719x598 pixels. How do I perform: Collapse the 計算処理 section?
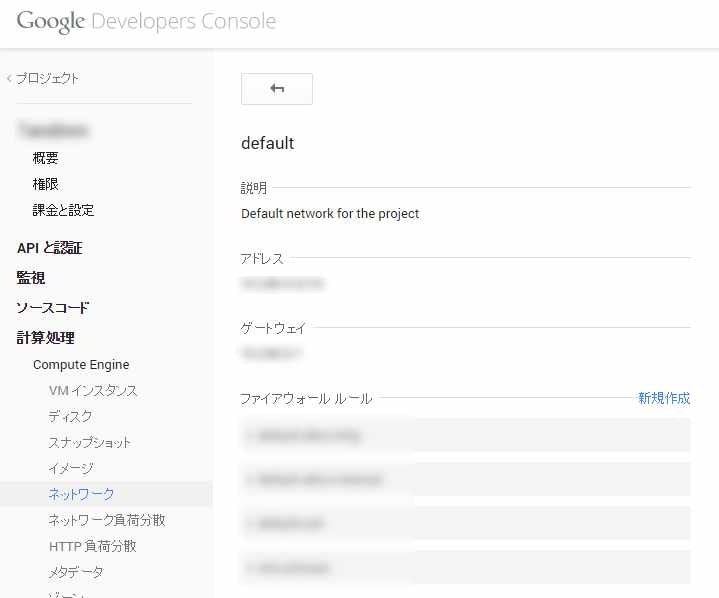45,338
